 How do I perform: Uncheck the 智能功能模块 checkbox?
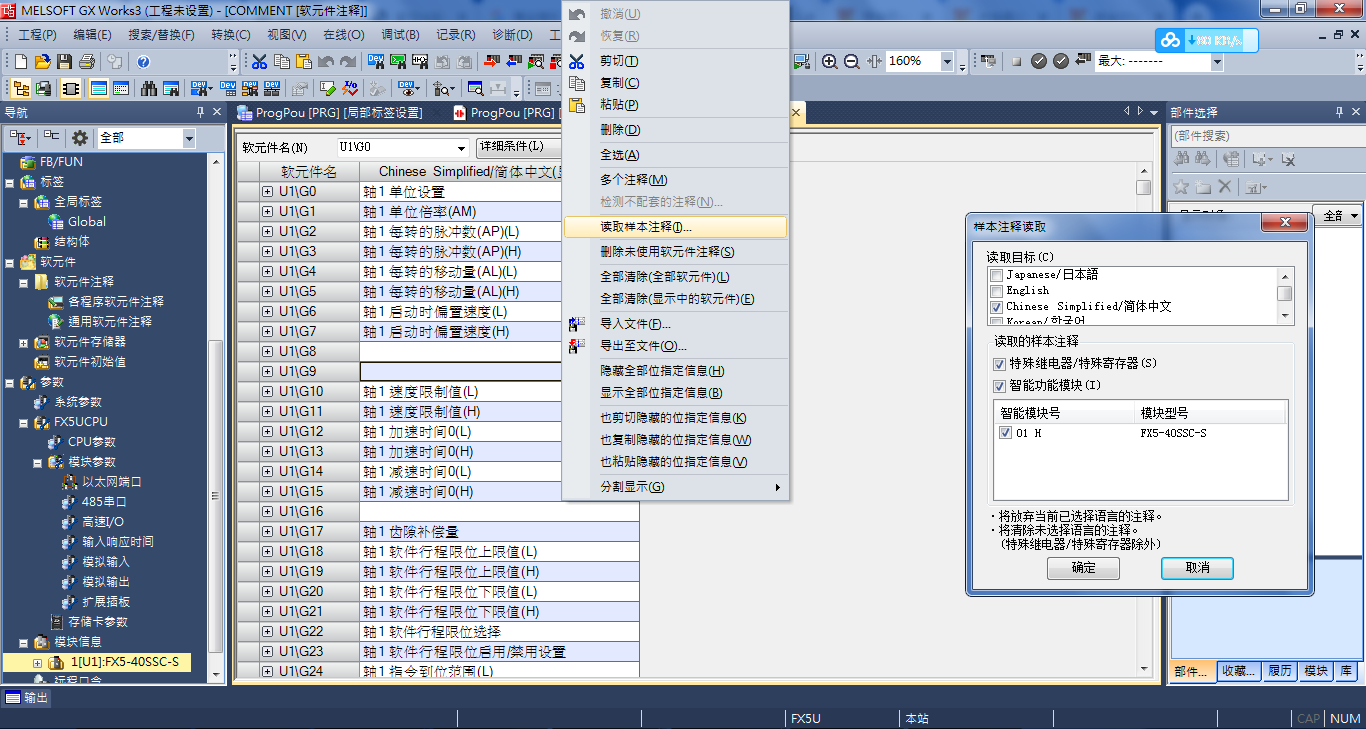[x=1000, y=386]
